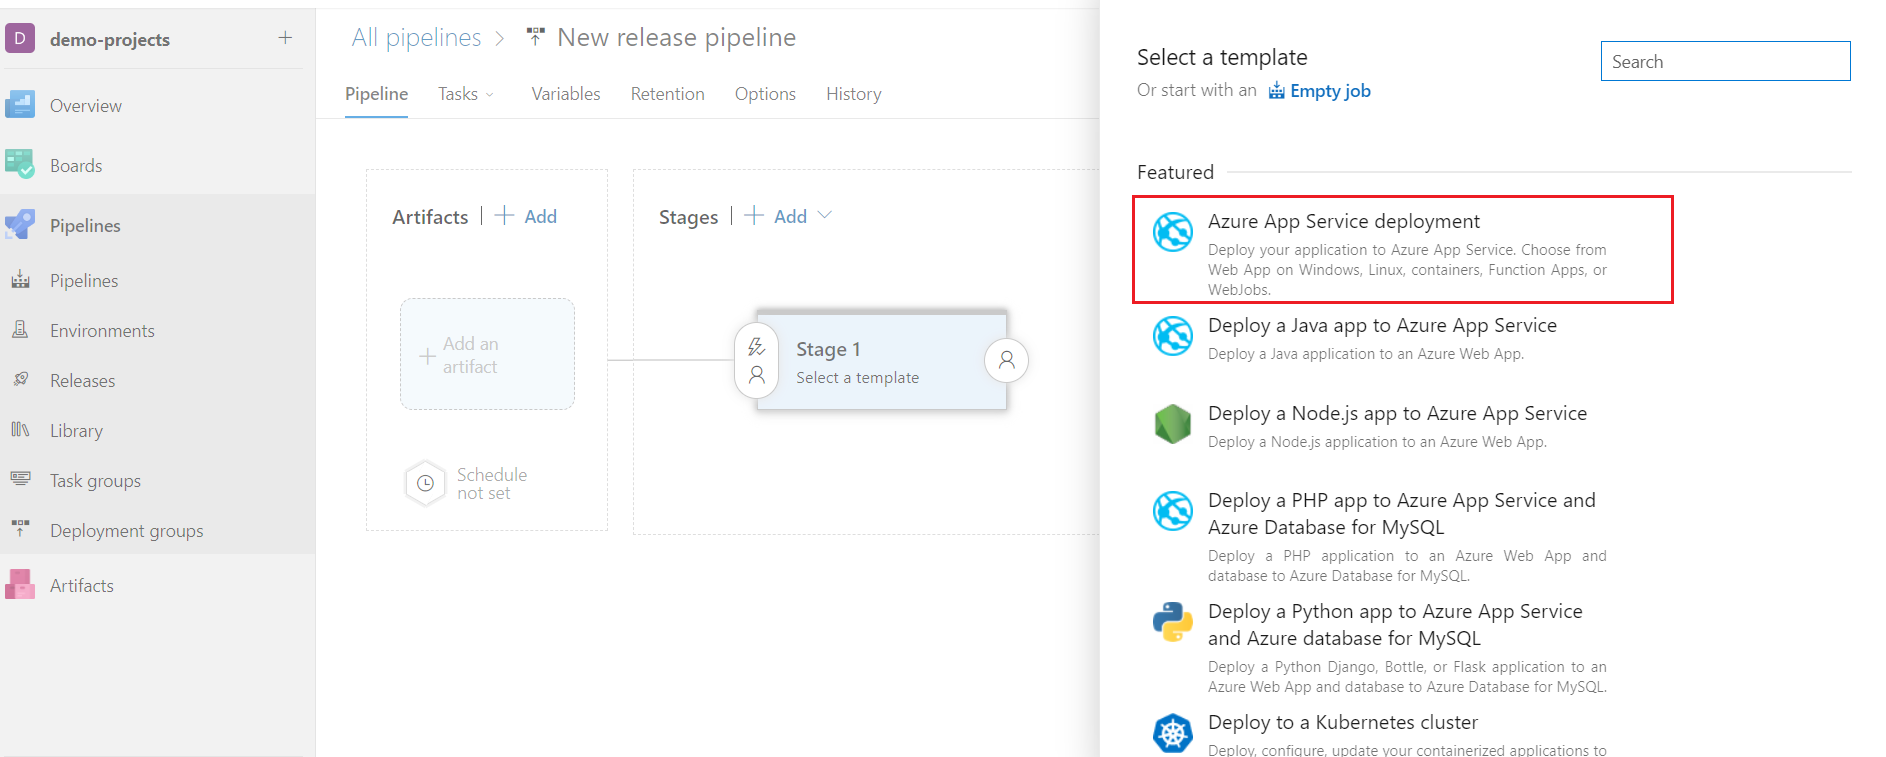The height and width of the screenshot is (757, 1886).
Task: Select the Python app with MySQL template
Action: tap(1395, 625)
